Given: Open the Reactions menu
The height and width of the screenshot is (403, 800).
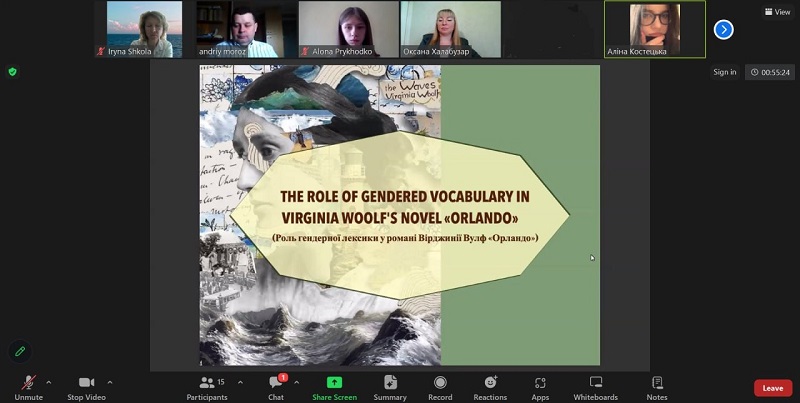Looking at the screenshot, I should click(490, 388).
